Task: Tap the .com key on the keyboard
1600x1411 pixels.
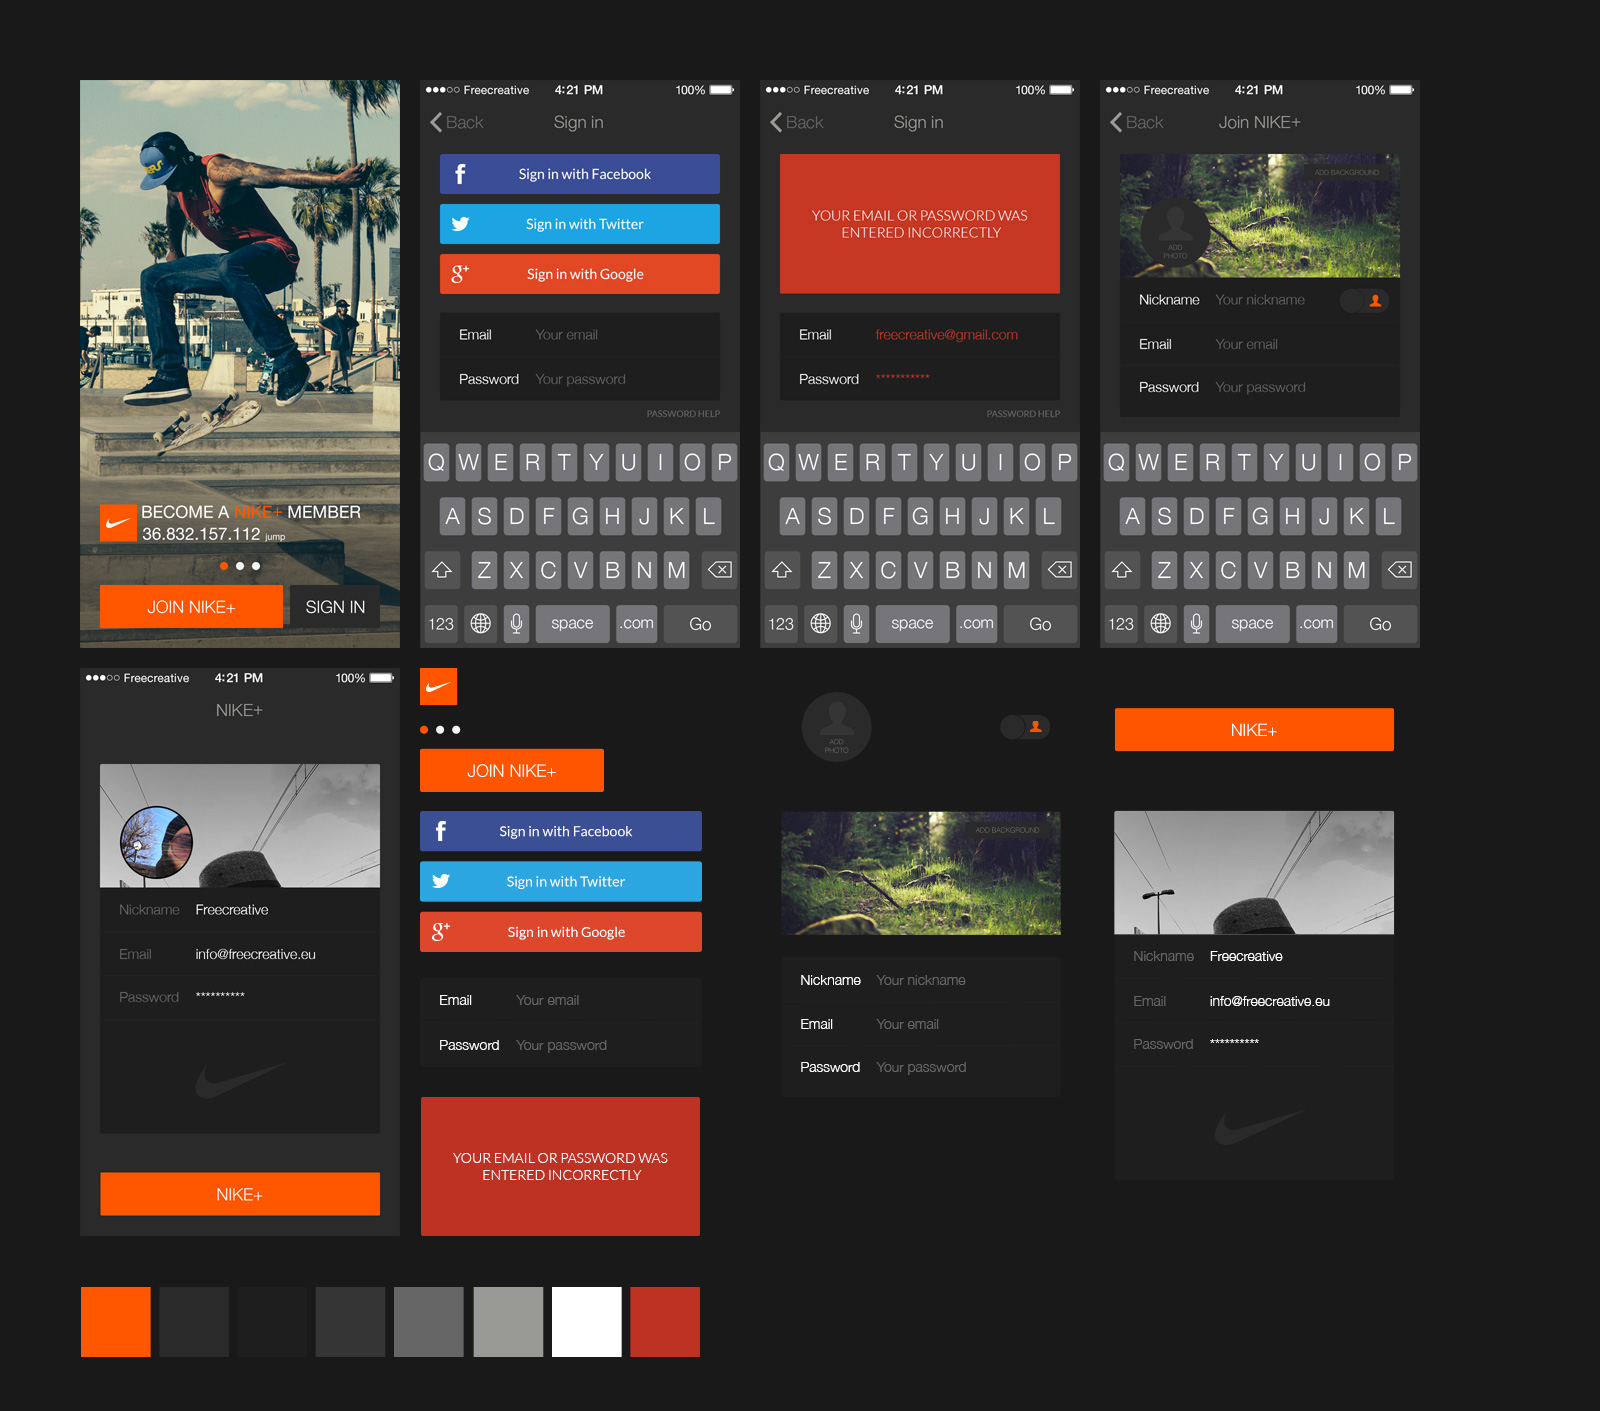Action: (x=636, y=623)
